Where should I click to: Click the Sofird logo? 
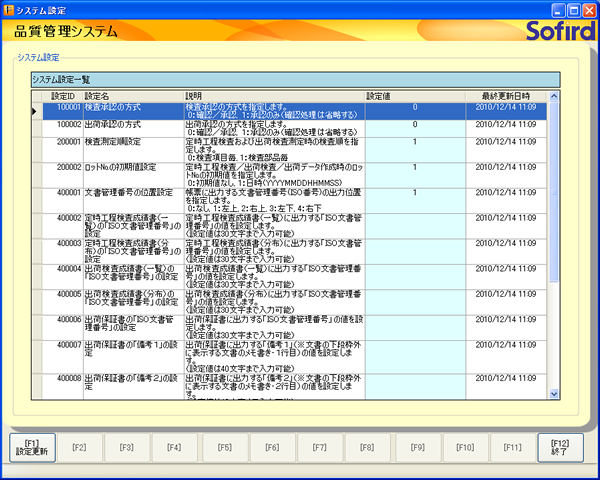557,30
